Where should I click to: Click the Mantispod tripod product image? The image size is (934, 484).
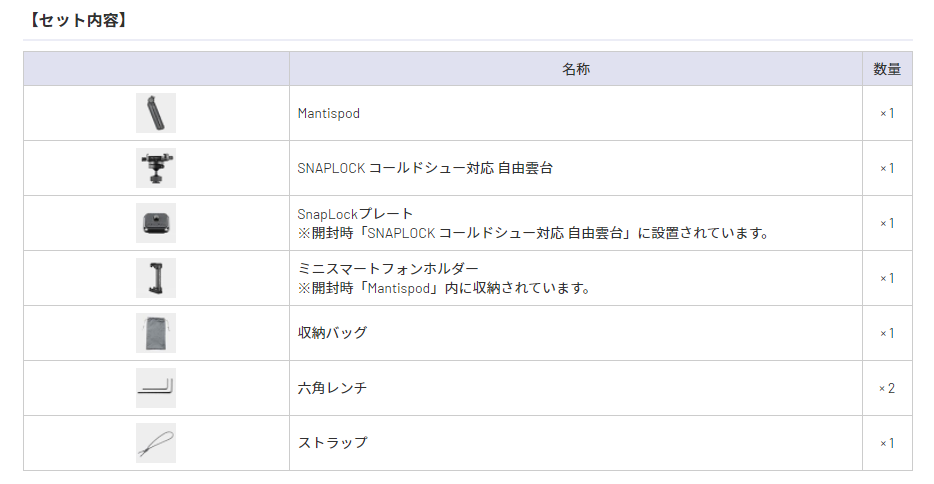coord(156,113)
